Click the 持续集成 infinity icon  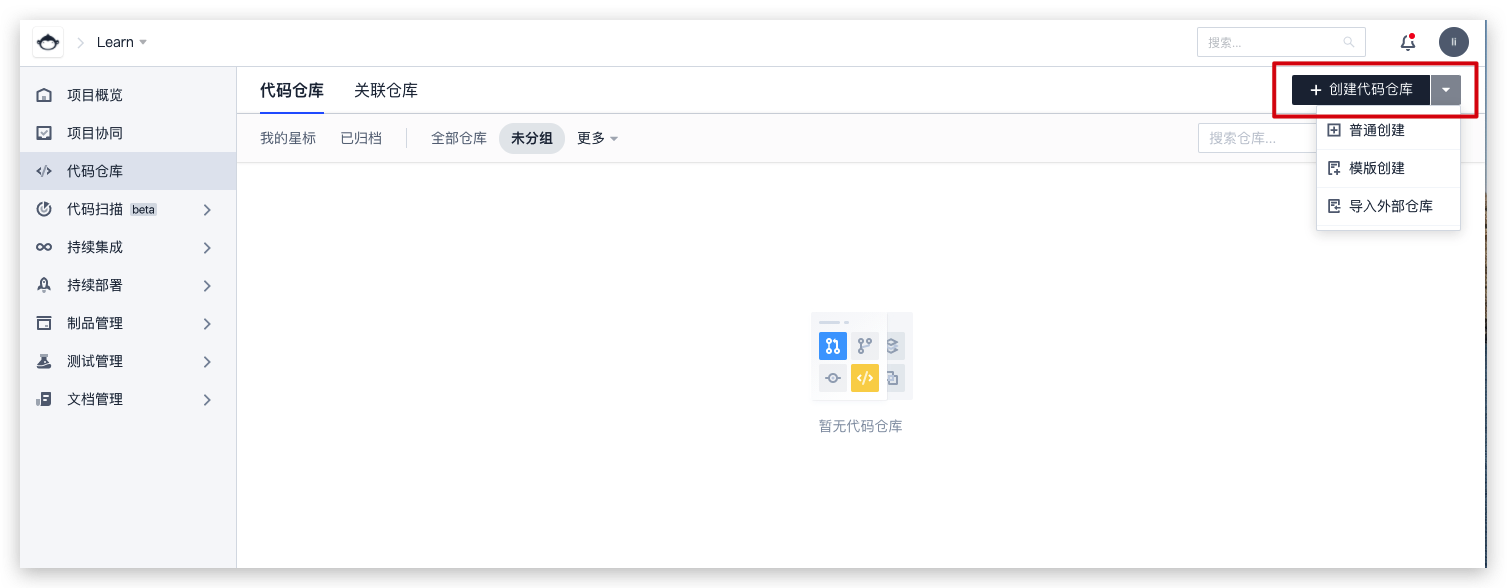44,247
